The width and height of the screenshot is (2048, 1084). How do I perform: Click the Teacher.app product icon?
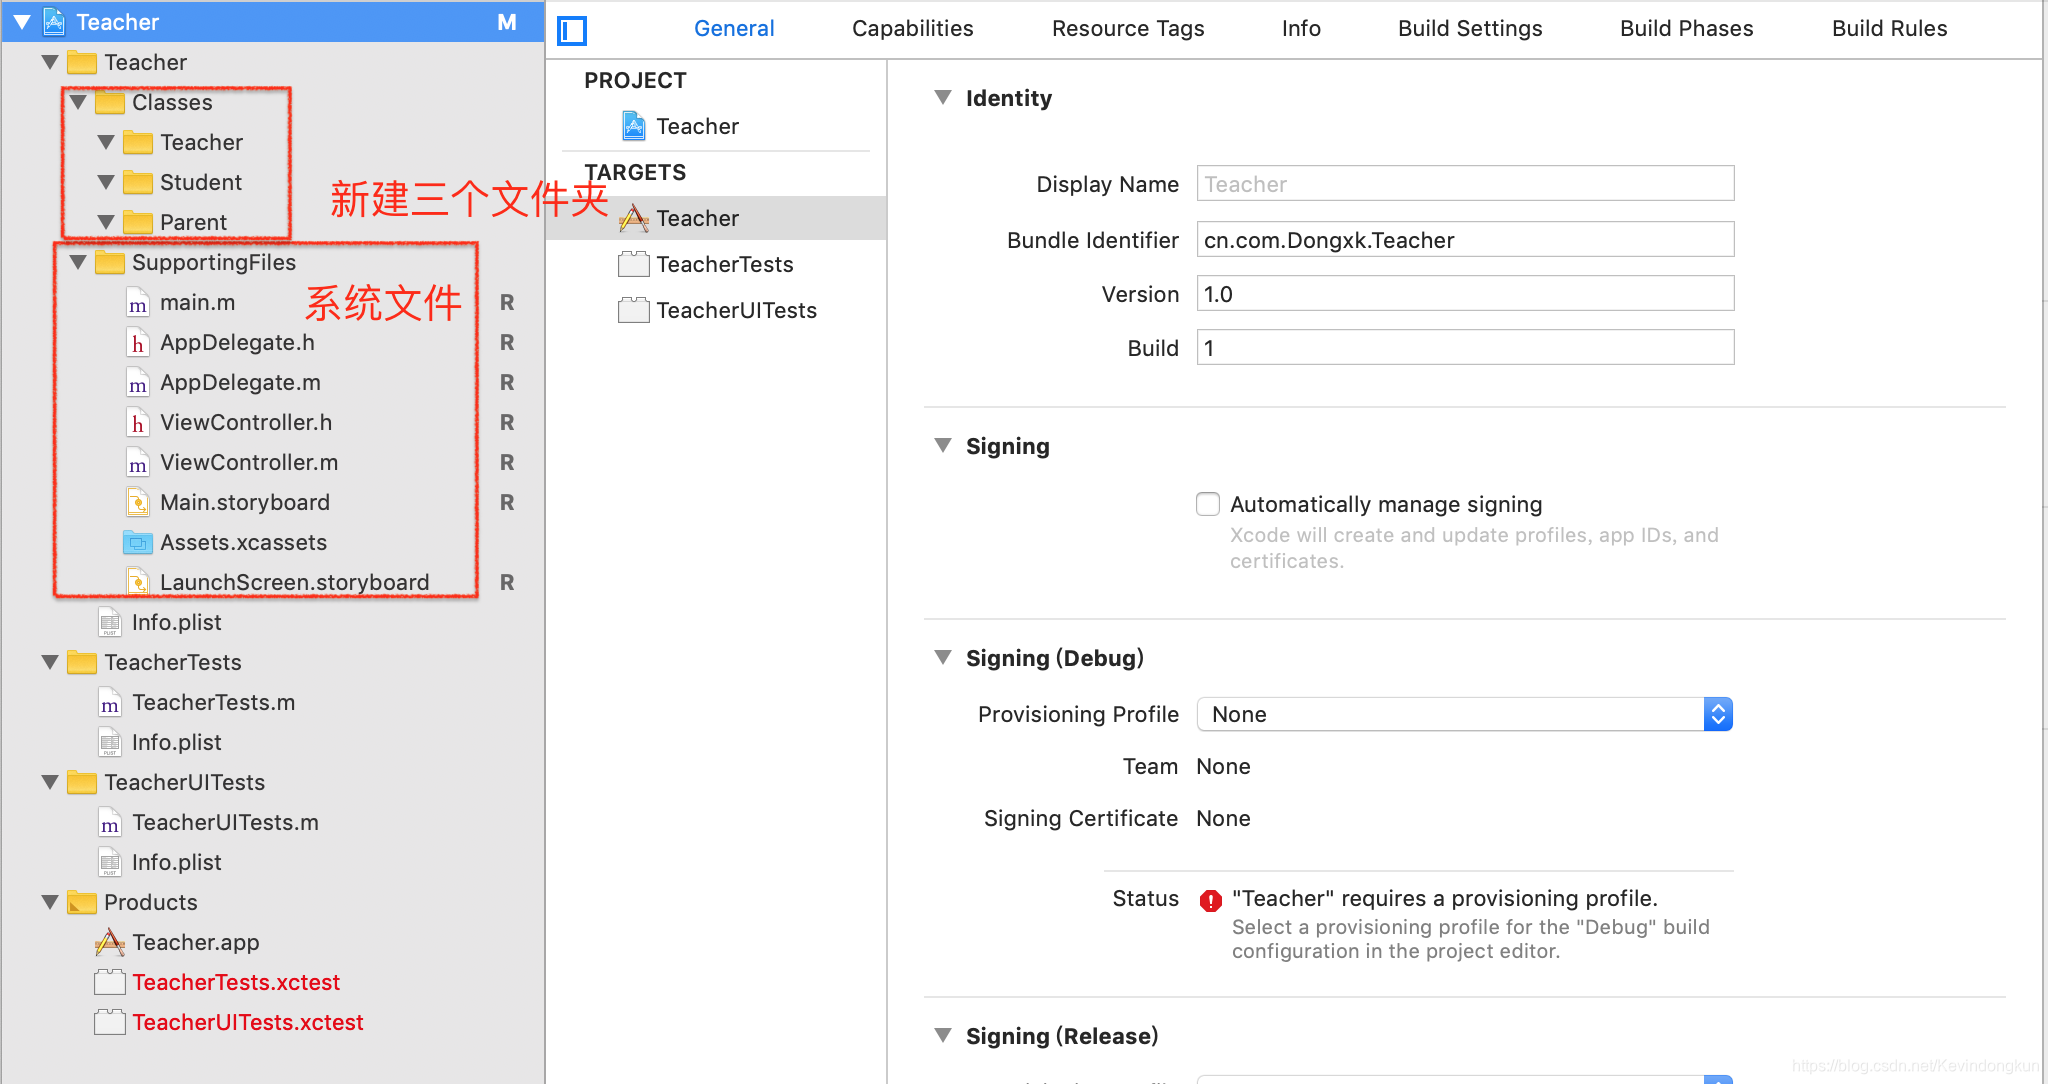pos(110,942)
